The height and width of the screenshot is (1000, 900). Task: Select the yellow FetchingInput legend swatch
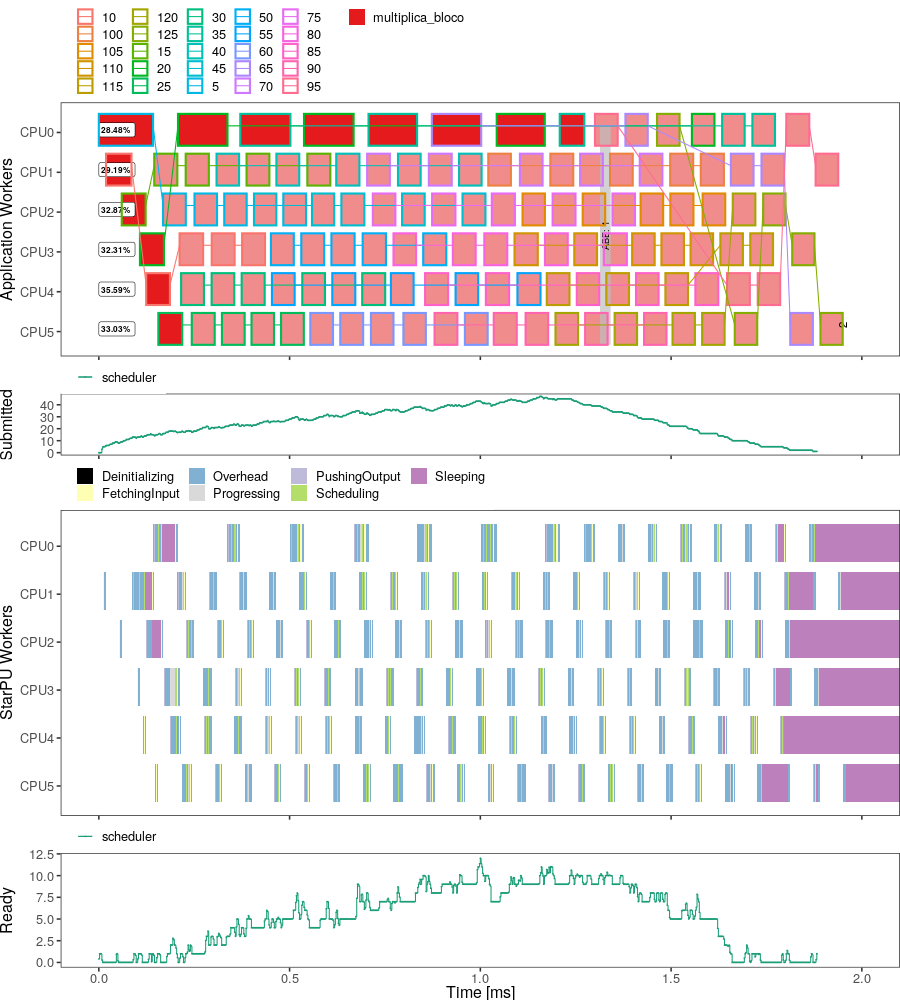[x=86, y=494]
